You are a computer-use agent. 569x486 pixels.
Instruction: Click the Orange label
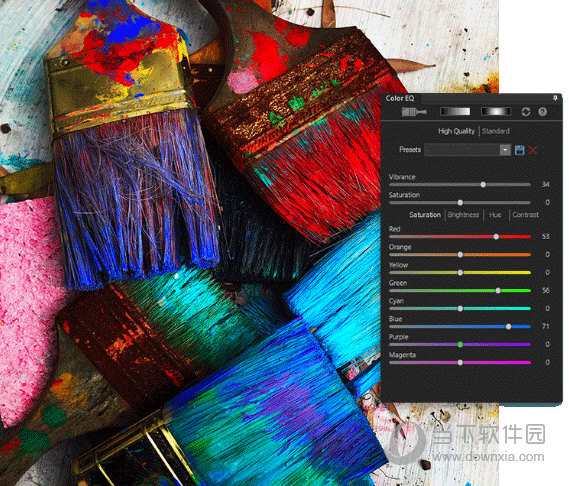tap(400, 247)
